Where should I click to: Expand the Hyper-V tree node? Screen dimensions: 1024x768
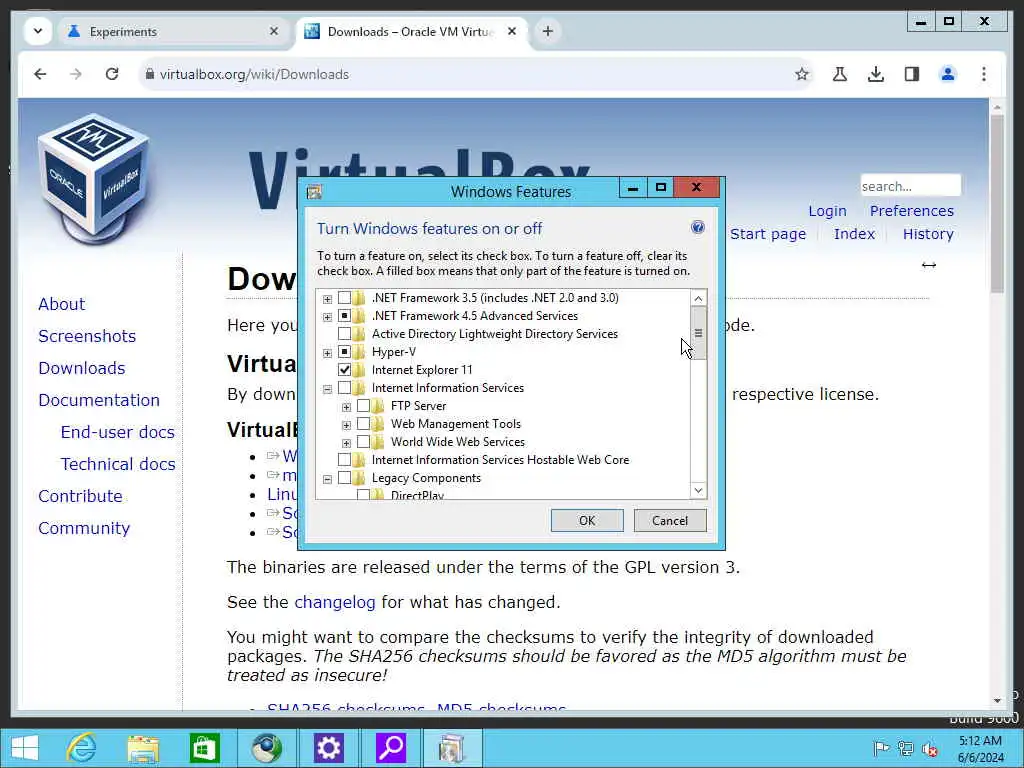point(327,353)
